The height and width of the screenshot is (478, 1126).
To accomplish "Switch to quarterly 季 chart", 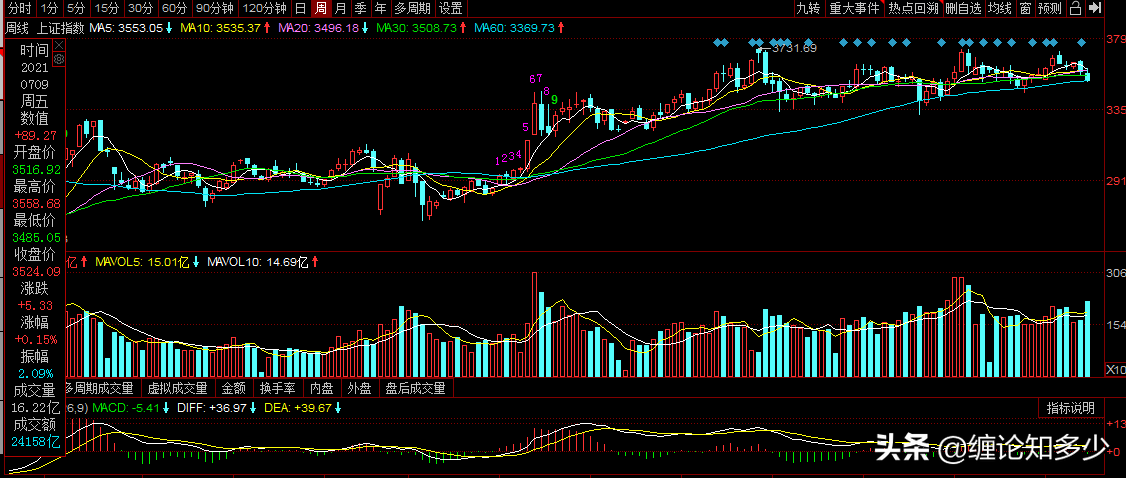I will click(x=360, y=9).
